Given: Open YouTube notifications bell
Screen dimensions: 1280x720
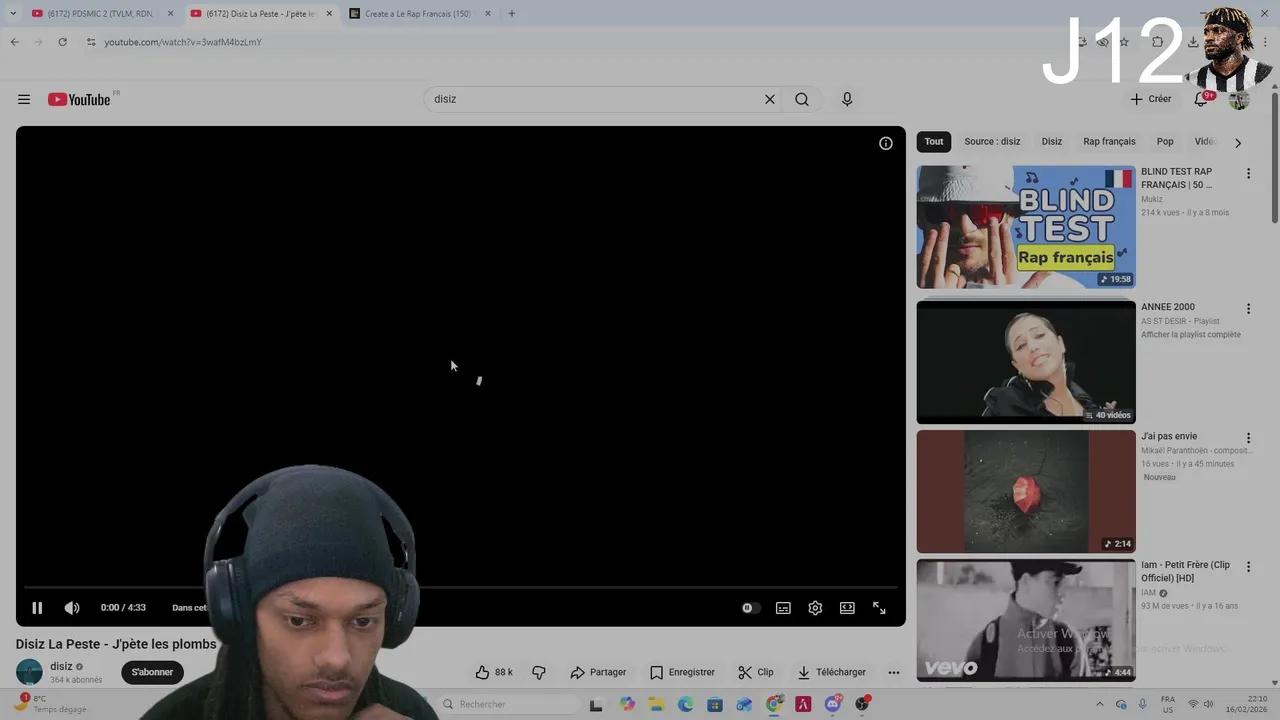Looking at the screenshot, I should [x=1201, y=99].
